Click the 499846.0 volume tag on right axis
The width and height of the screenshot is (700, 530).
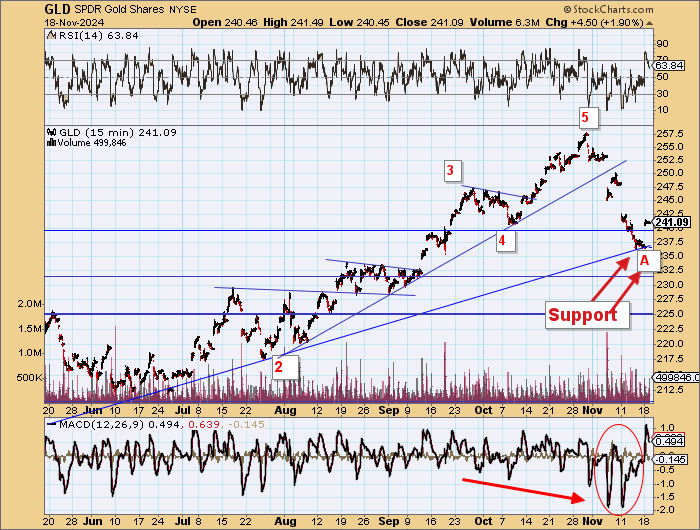pyautogui.click(x=678, y=378)
